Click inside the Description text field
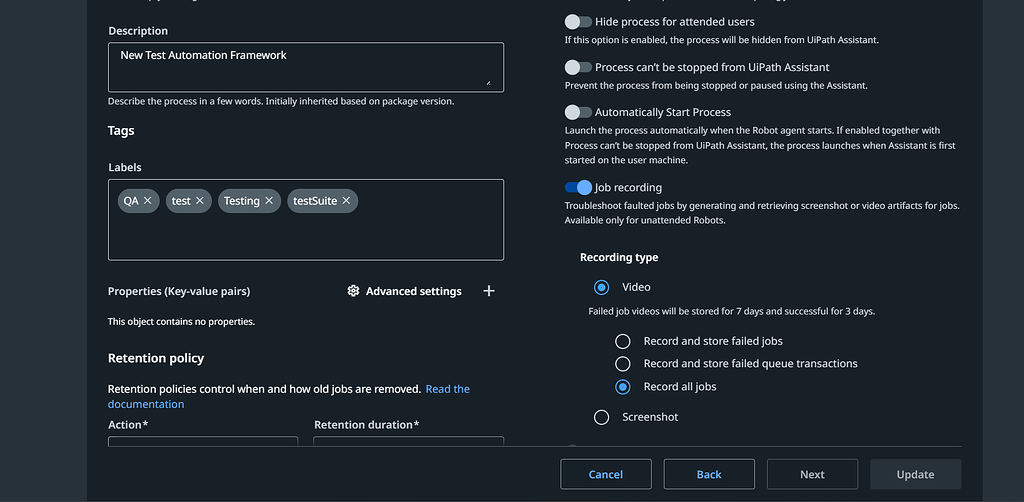The width and height of the screenshot is (1024, 502). [x=305, y=66]
